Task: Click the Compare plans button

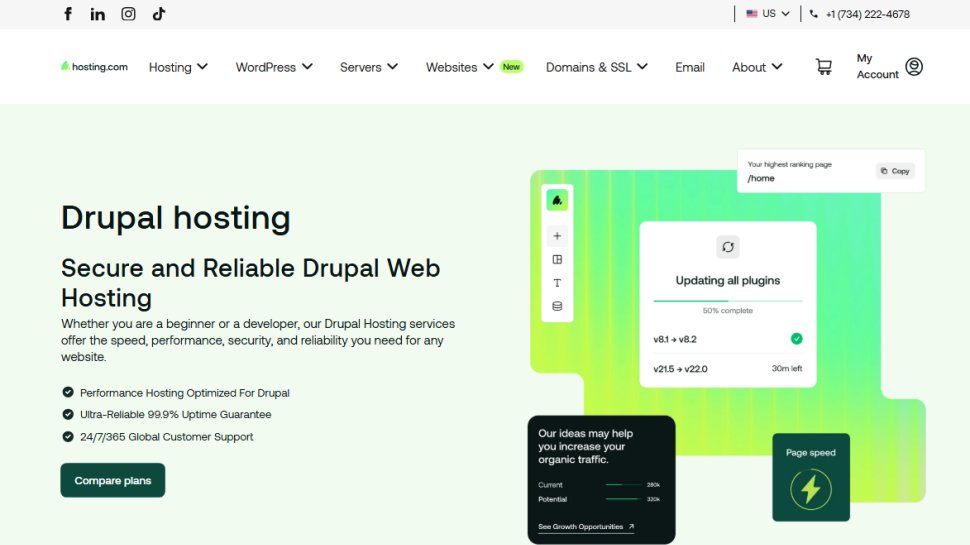Action: pos(113,480)
